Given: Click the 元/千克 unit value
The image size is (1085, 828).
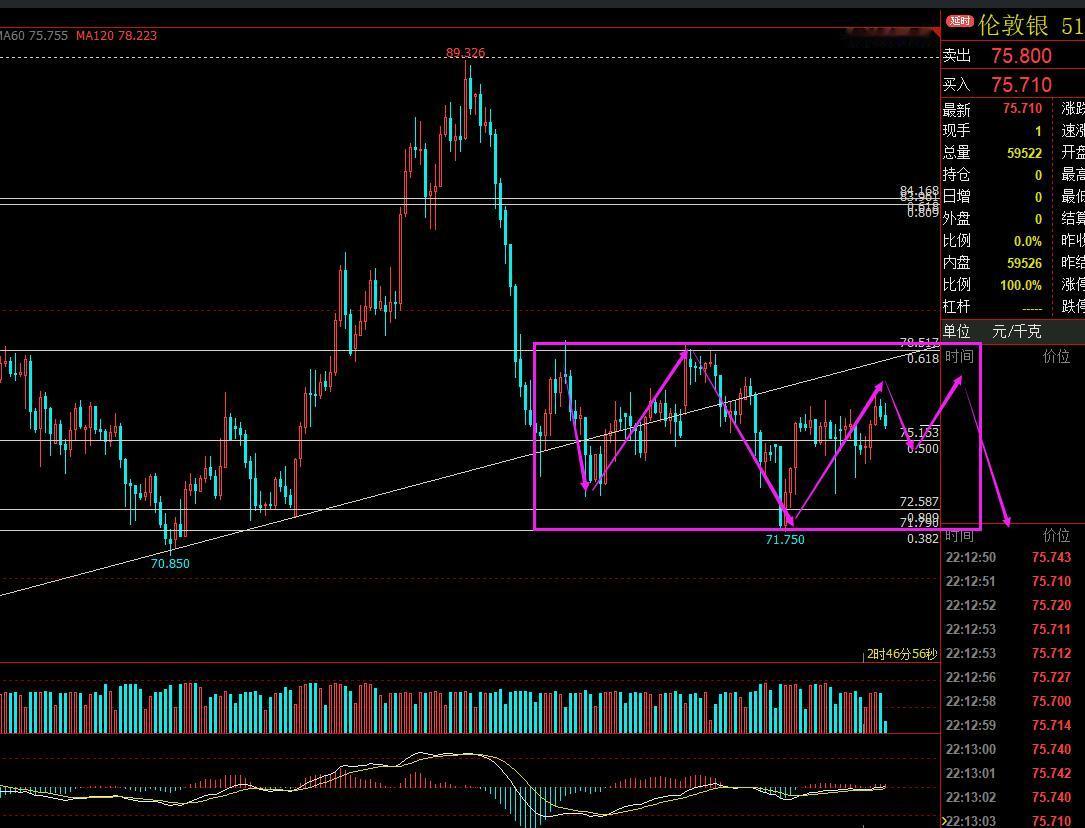Looking at the screenshot, I should pyautogui.click(x=1016, y=331).
